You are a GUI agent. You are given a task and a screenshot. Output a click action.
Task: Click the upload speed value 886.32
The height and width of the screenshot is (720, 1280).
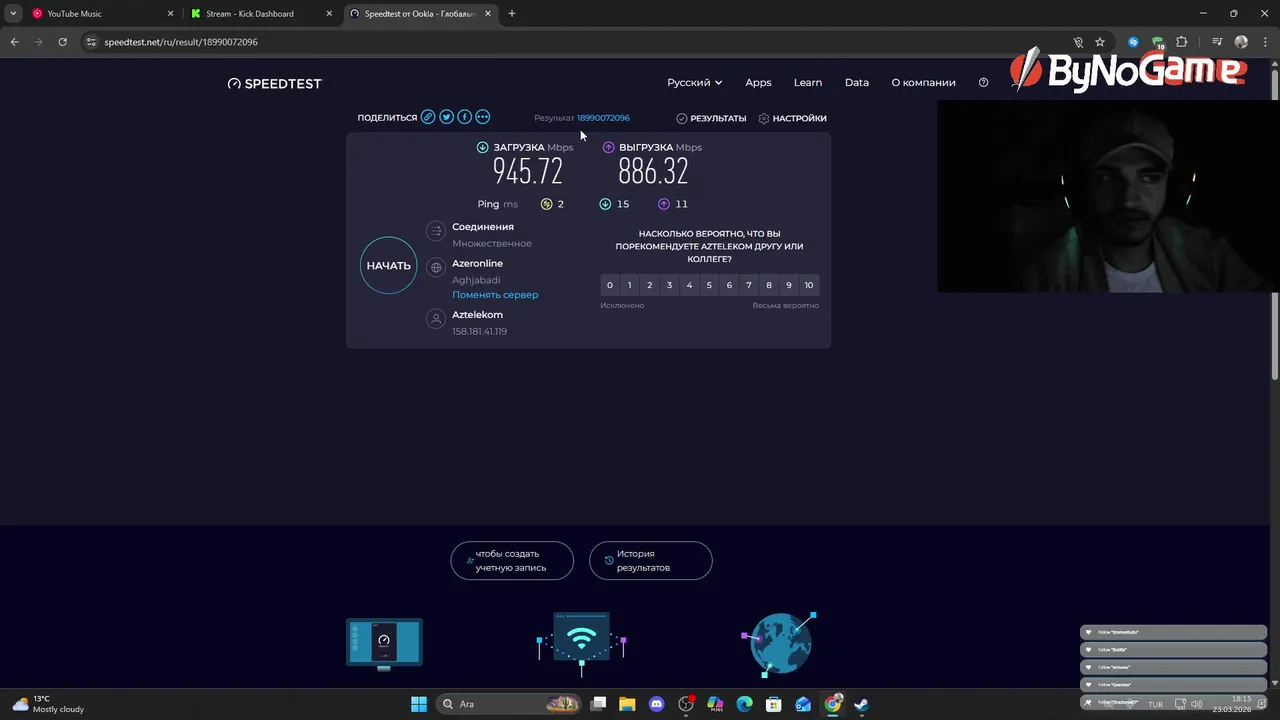[x=653, y=172]
